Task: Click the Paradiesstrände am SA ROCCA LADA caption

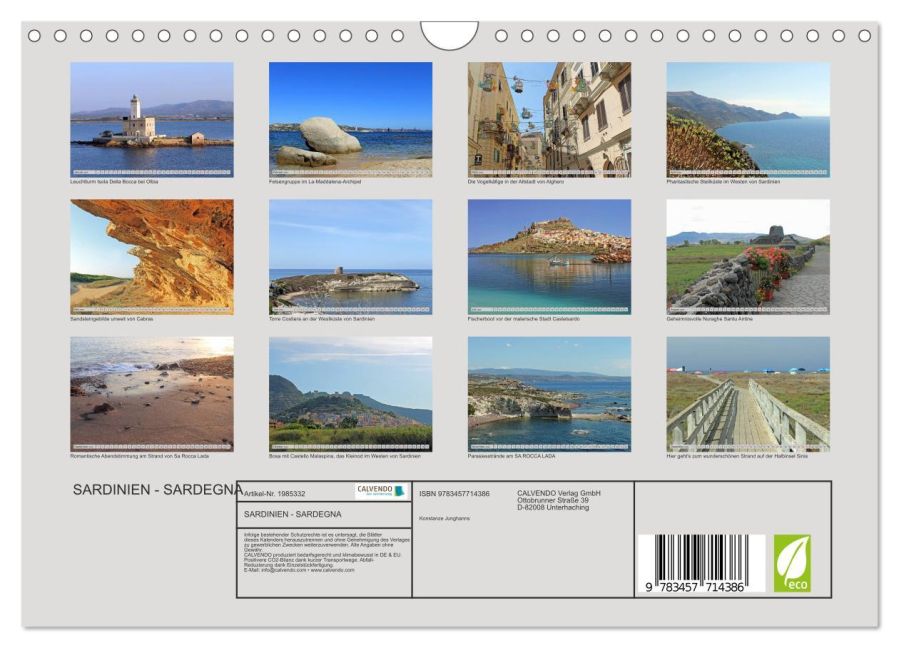Action: pyautogui.click(x=511, y=456)
